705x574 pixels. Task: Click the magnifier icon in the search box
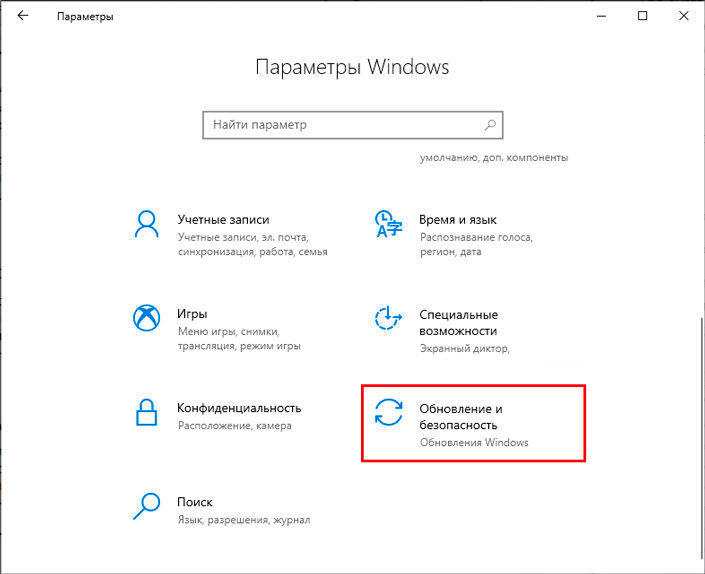pos(490,125)
